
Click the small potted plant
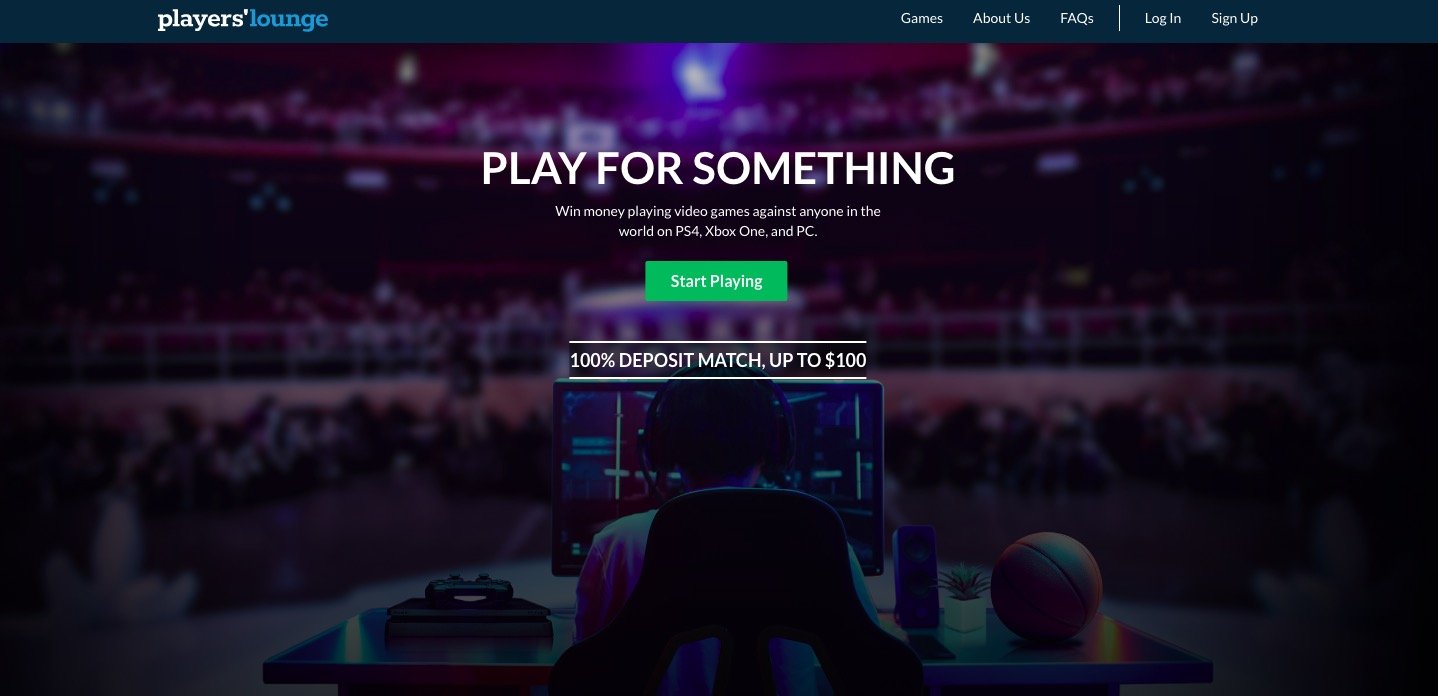click(965, 597)
